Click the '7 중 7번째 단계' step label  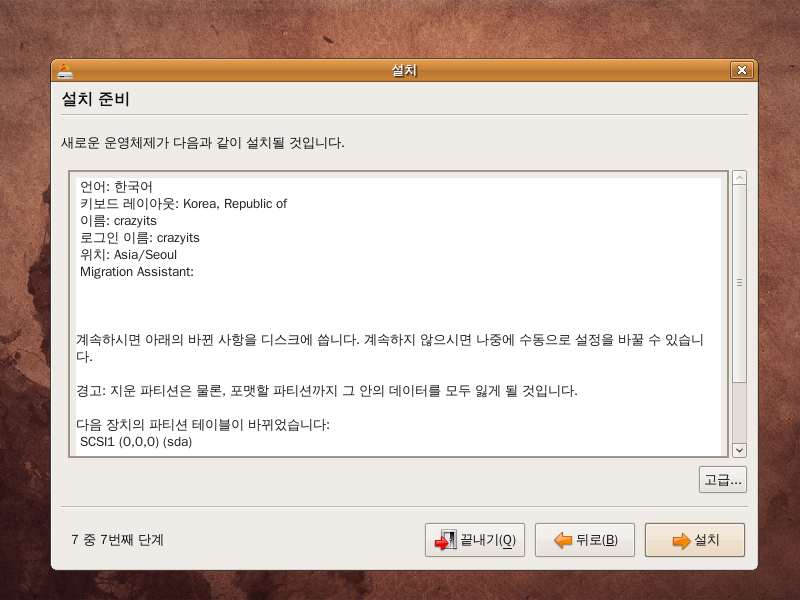point(117,540)
